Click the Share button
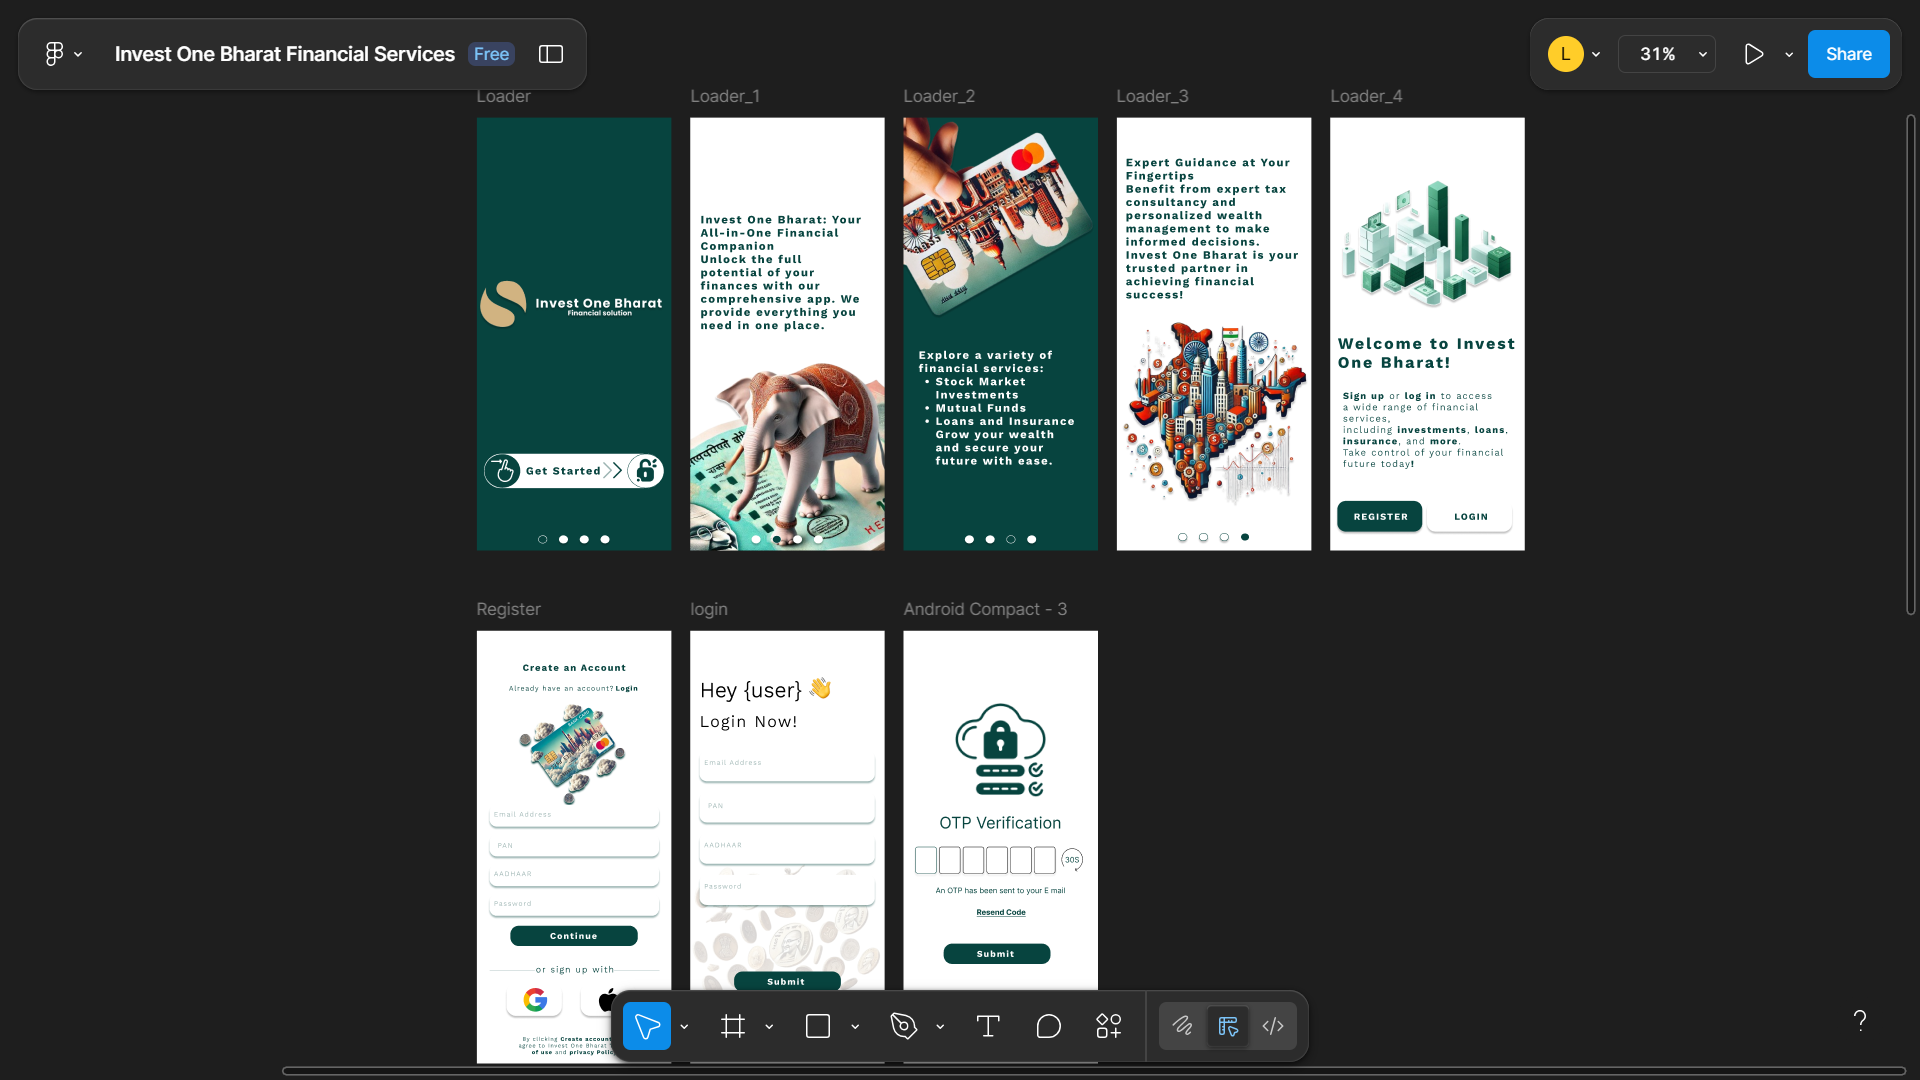The height and width of the screenshot is (1080, 1920). (x=1848, y=54)
